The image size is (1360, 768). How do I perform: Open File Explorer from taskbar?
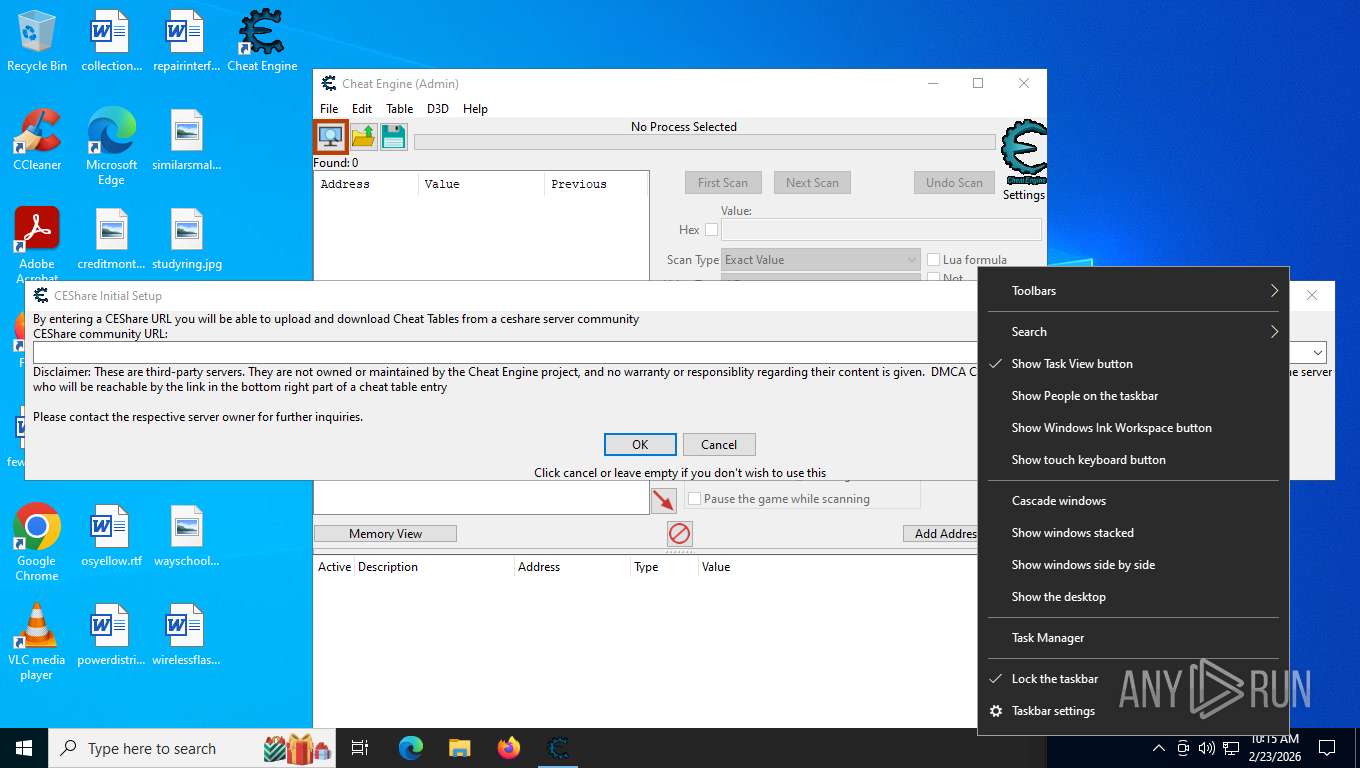coord(460,748)
